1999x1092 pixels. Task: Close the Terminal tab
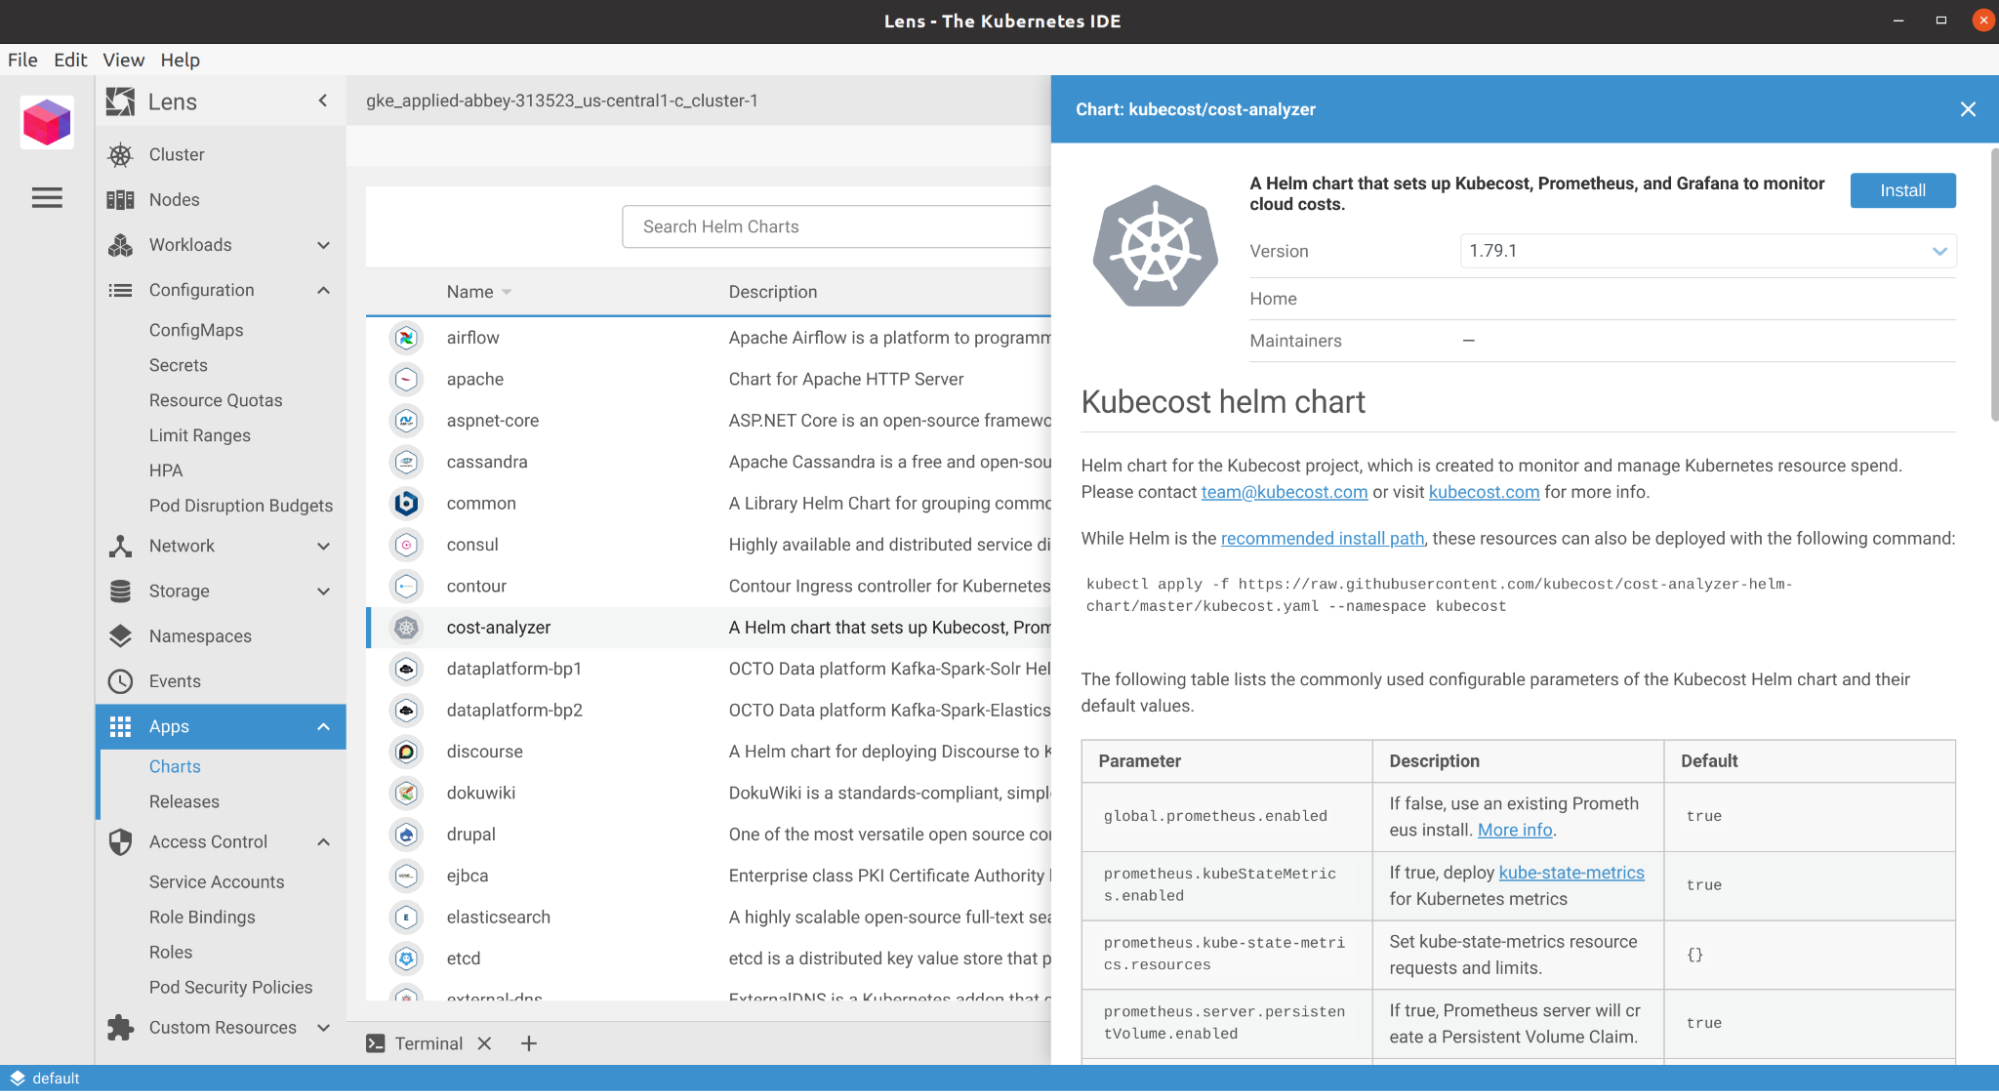484,1043
